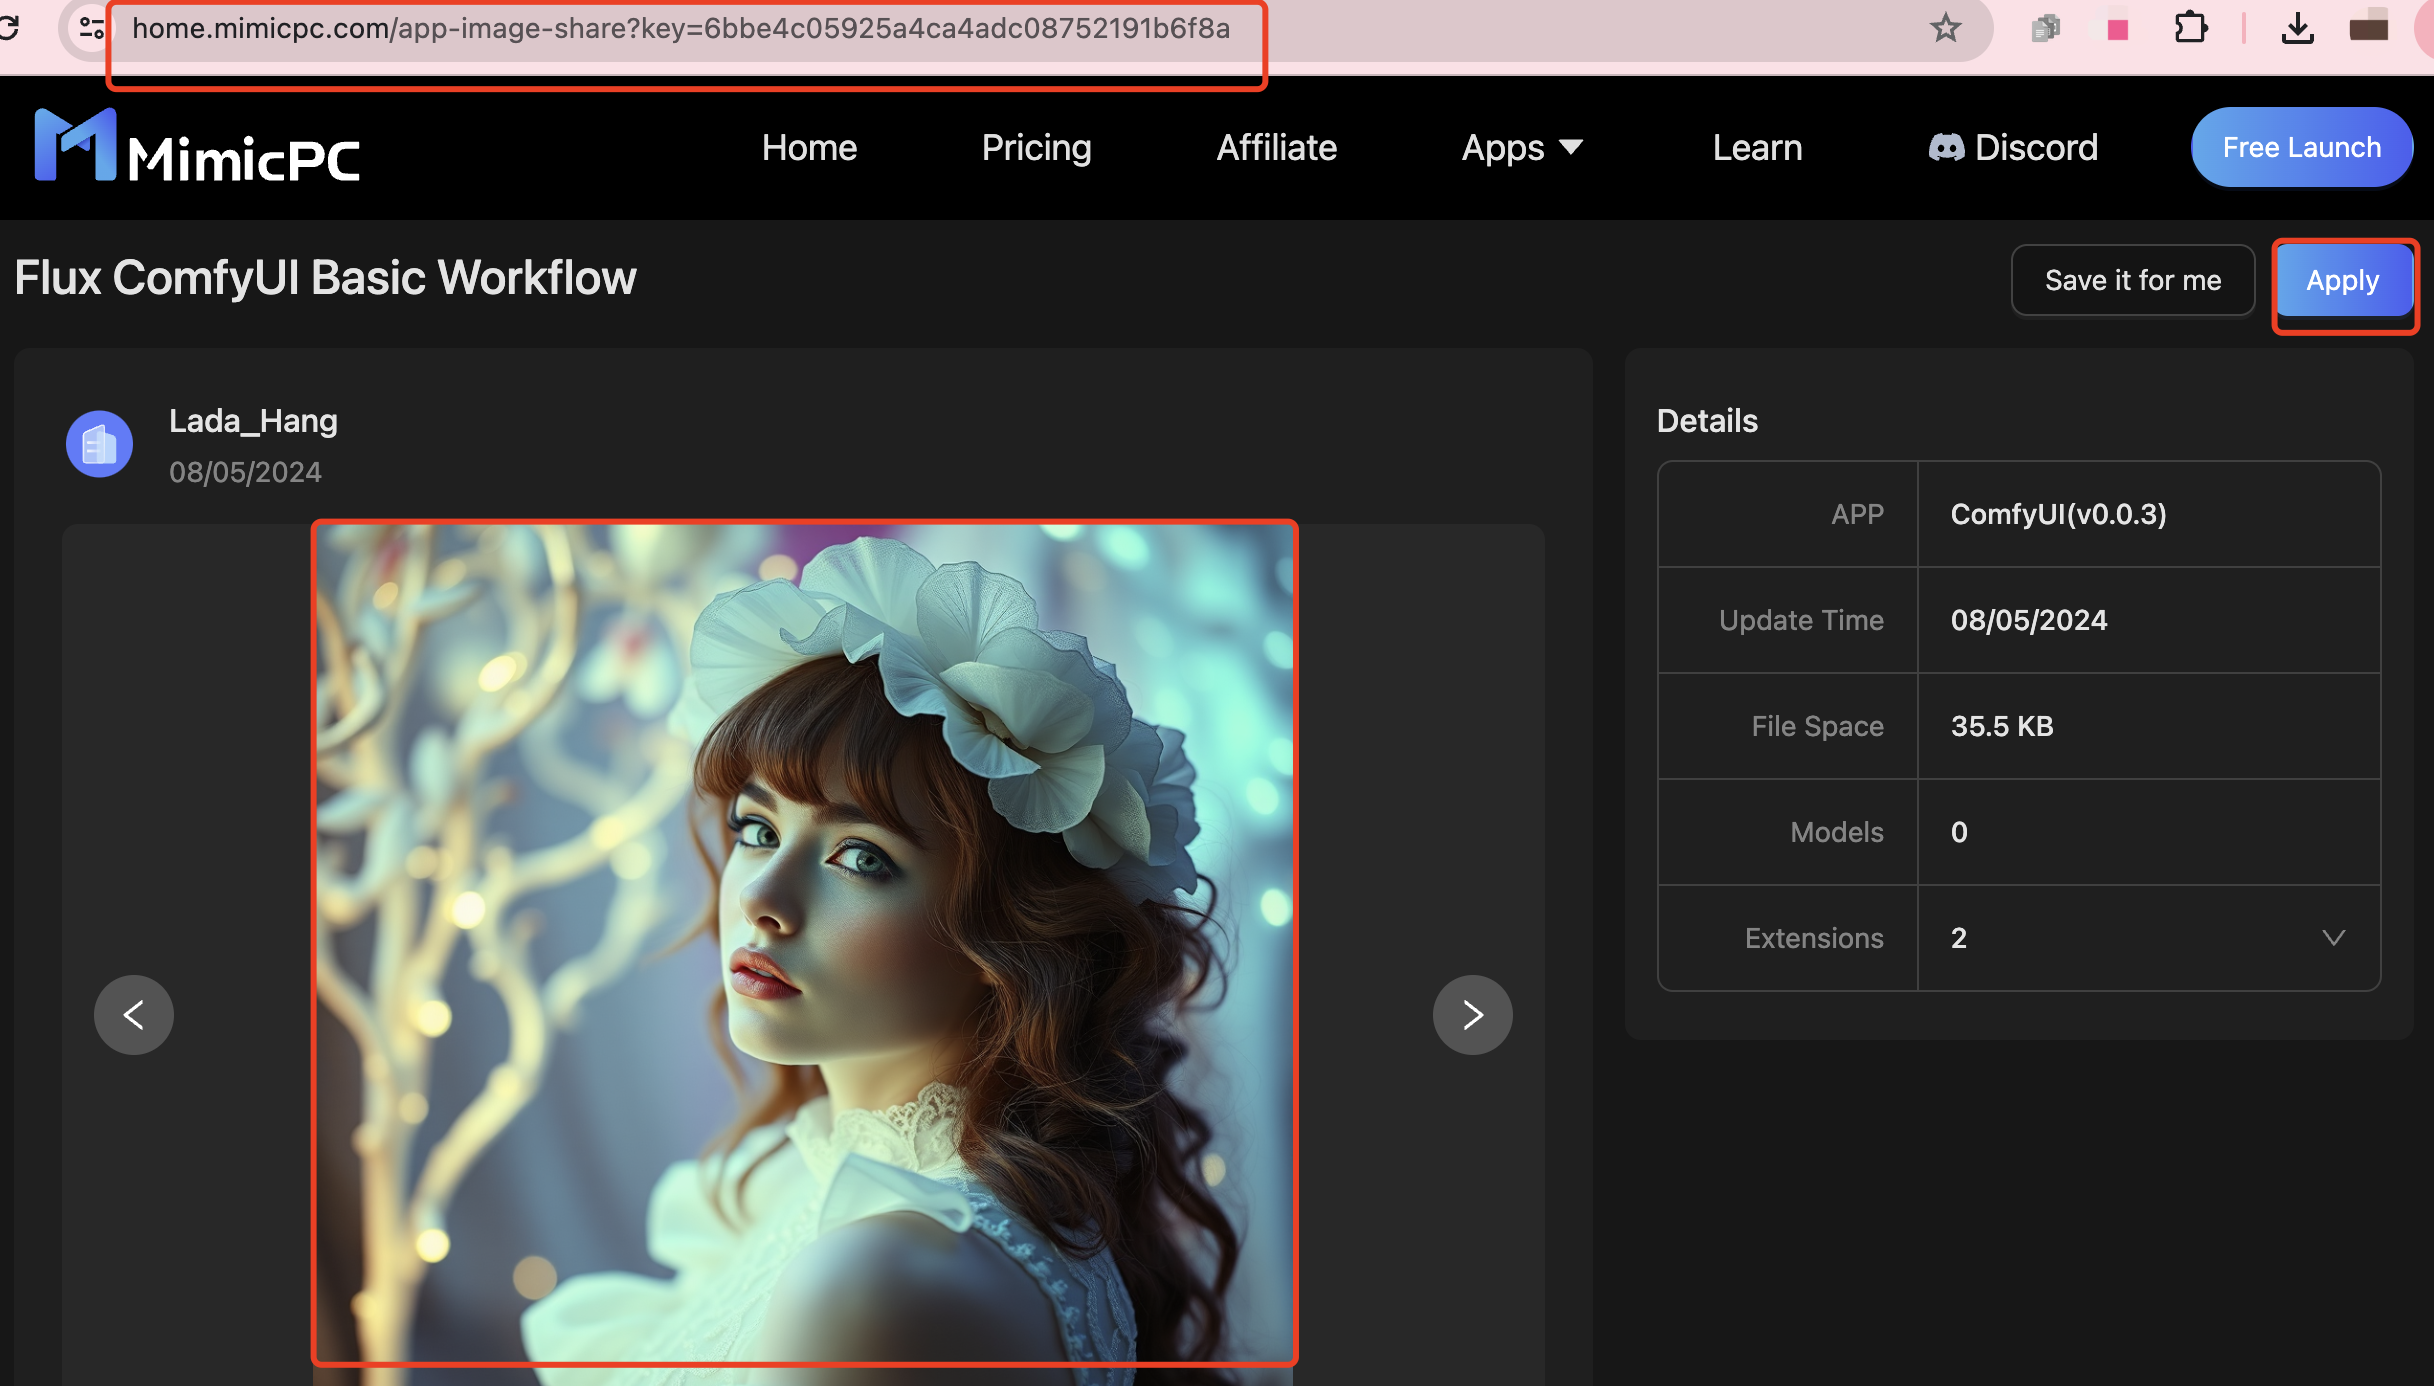View site information icon in address bar
Viewport: 2434px width, 1386px height.
(x=92, y=28)
